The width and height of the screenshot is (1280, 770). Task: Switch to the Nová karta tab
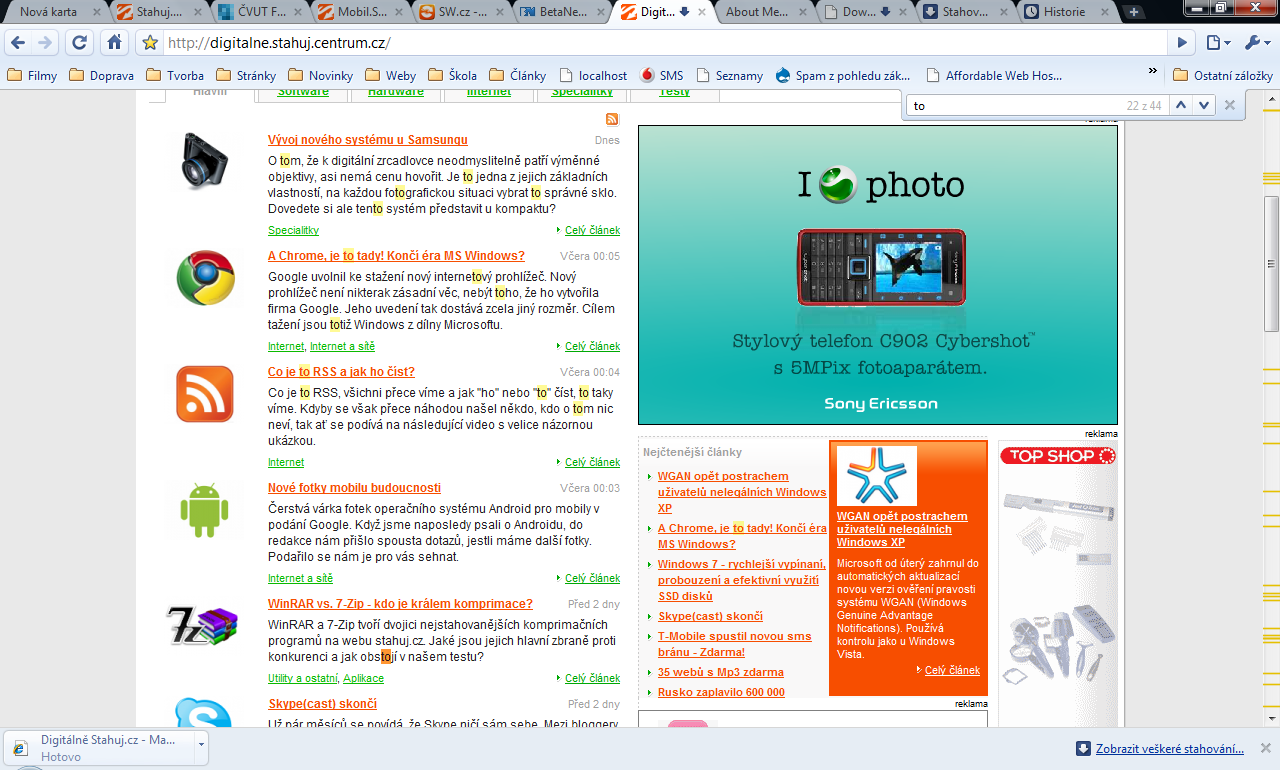tap(56, 12)
